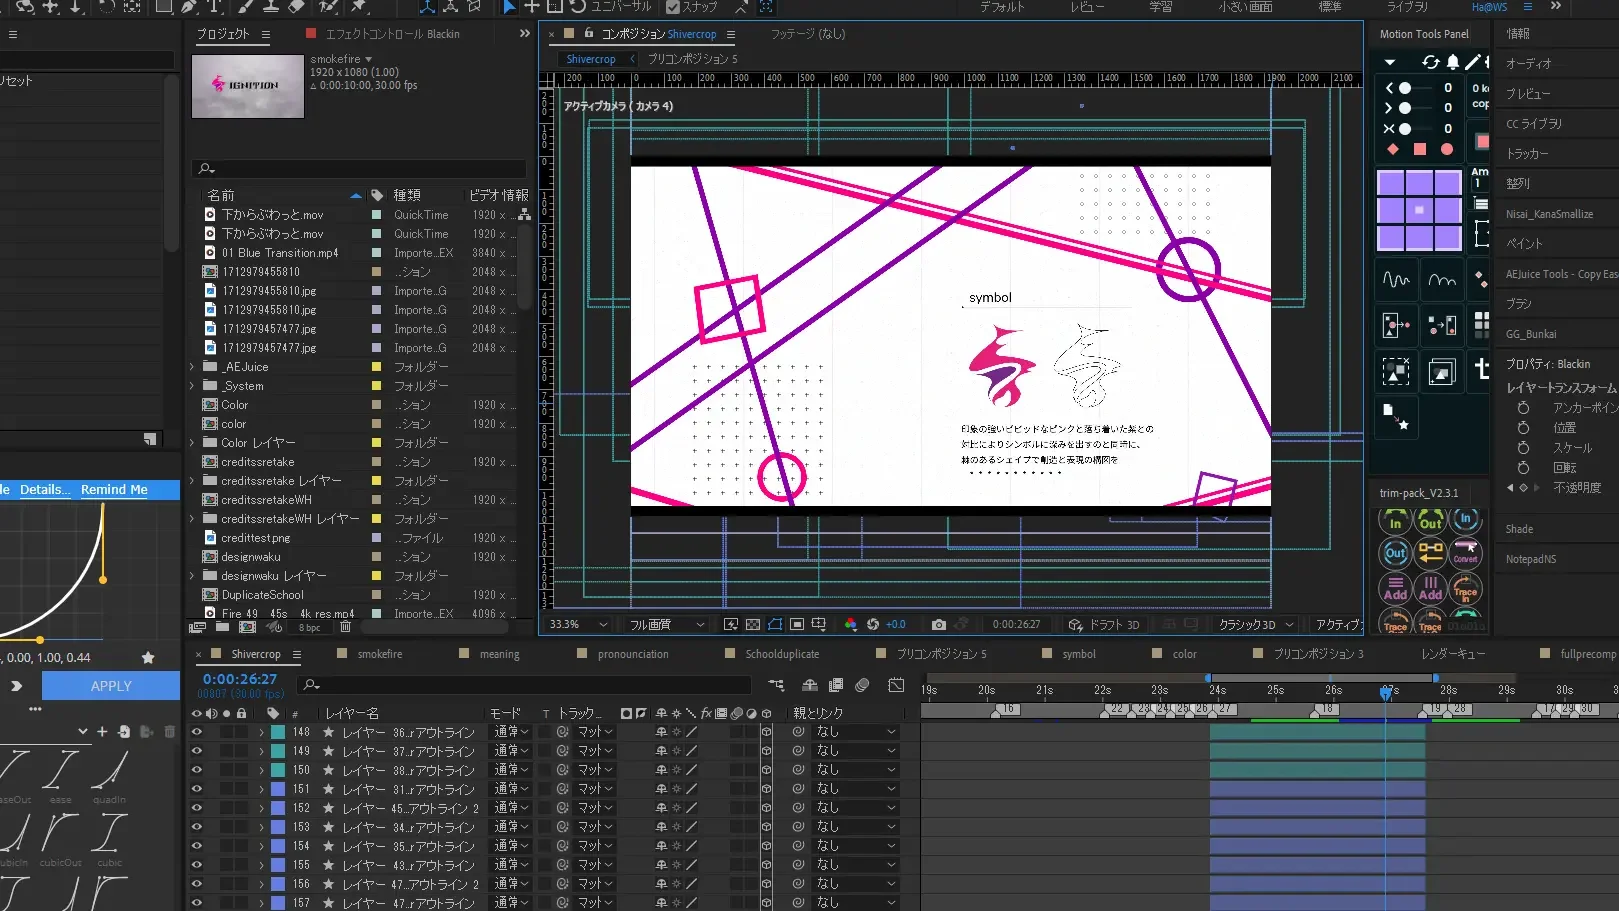Open the クラシック3D renderer dropdown
The width and height of the screenshot is (1619, 911).
point(1256,624)
